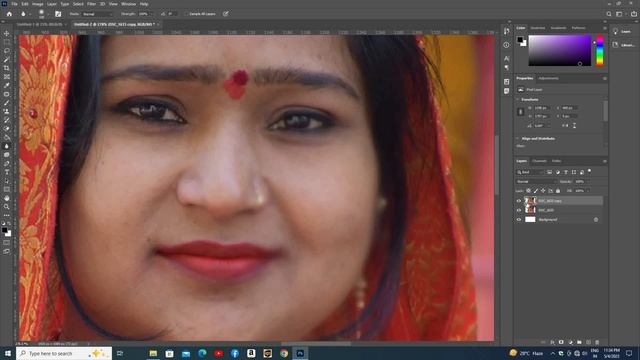640x360 pixels.
Task: Collapse the Transform section
Action: click(518, 100)
